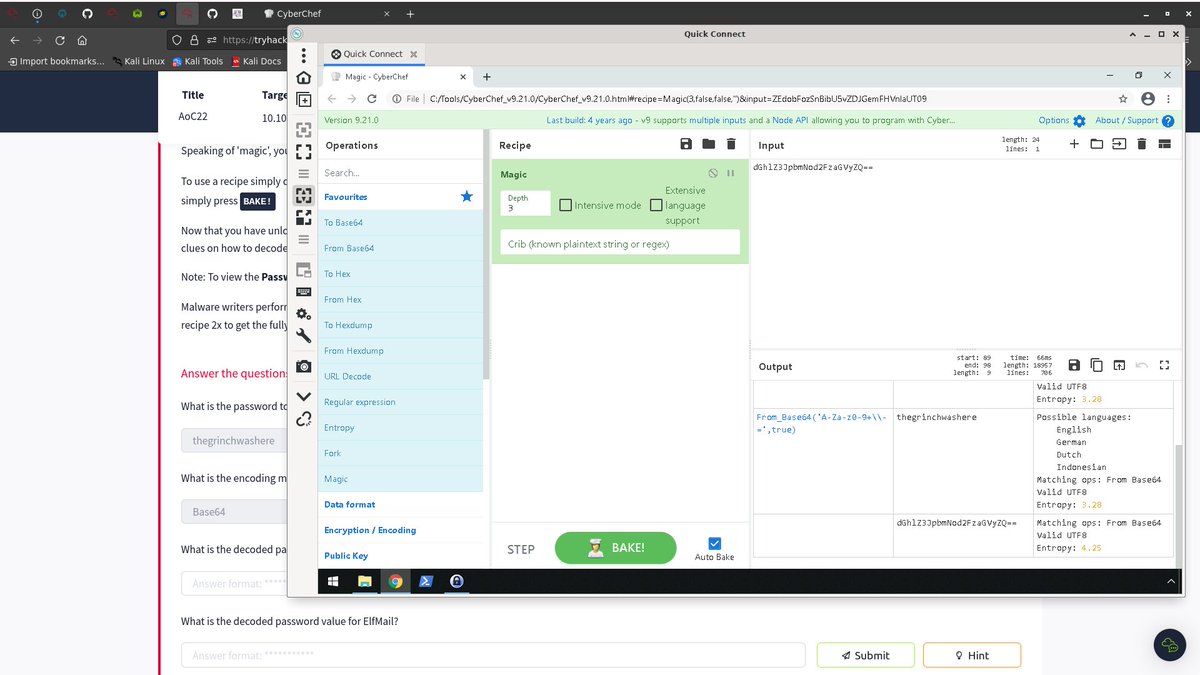Viewport: 1200px width, 675px height.
Task: Bookmark the page with the star icon
Action: (1123, 99)
